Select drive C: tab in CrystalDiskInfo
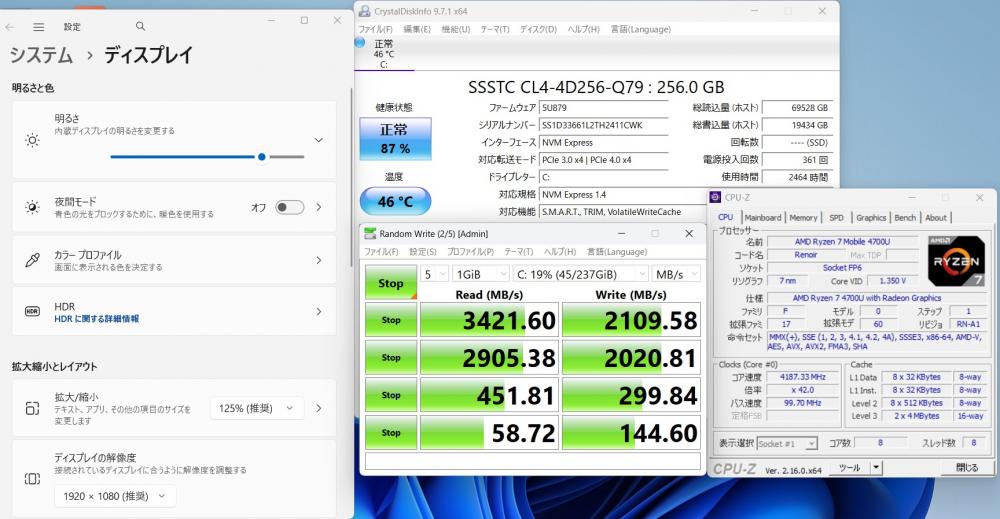 (384, 54)
